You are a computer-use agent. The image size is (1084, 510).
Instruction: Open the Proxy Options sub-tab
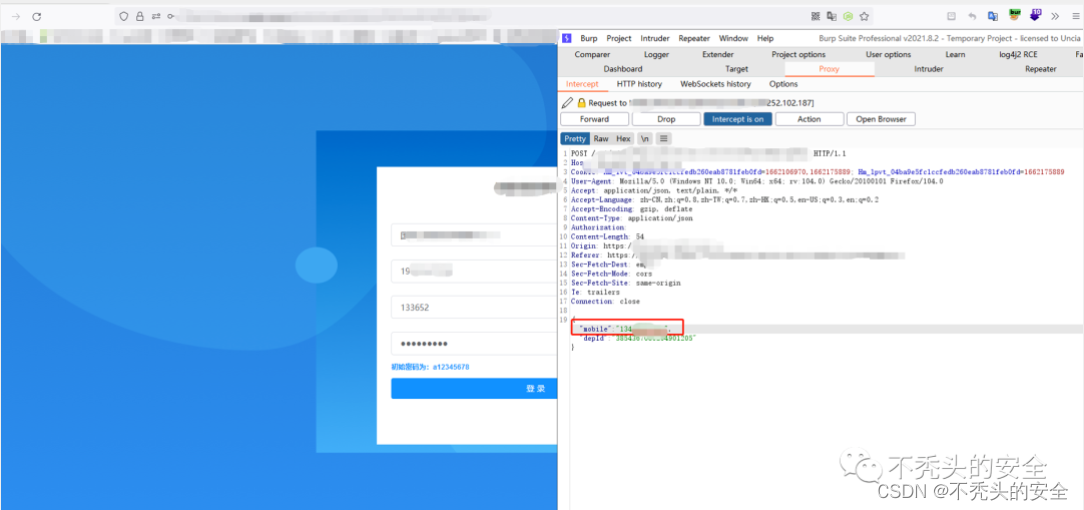[783, 84]
